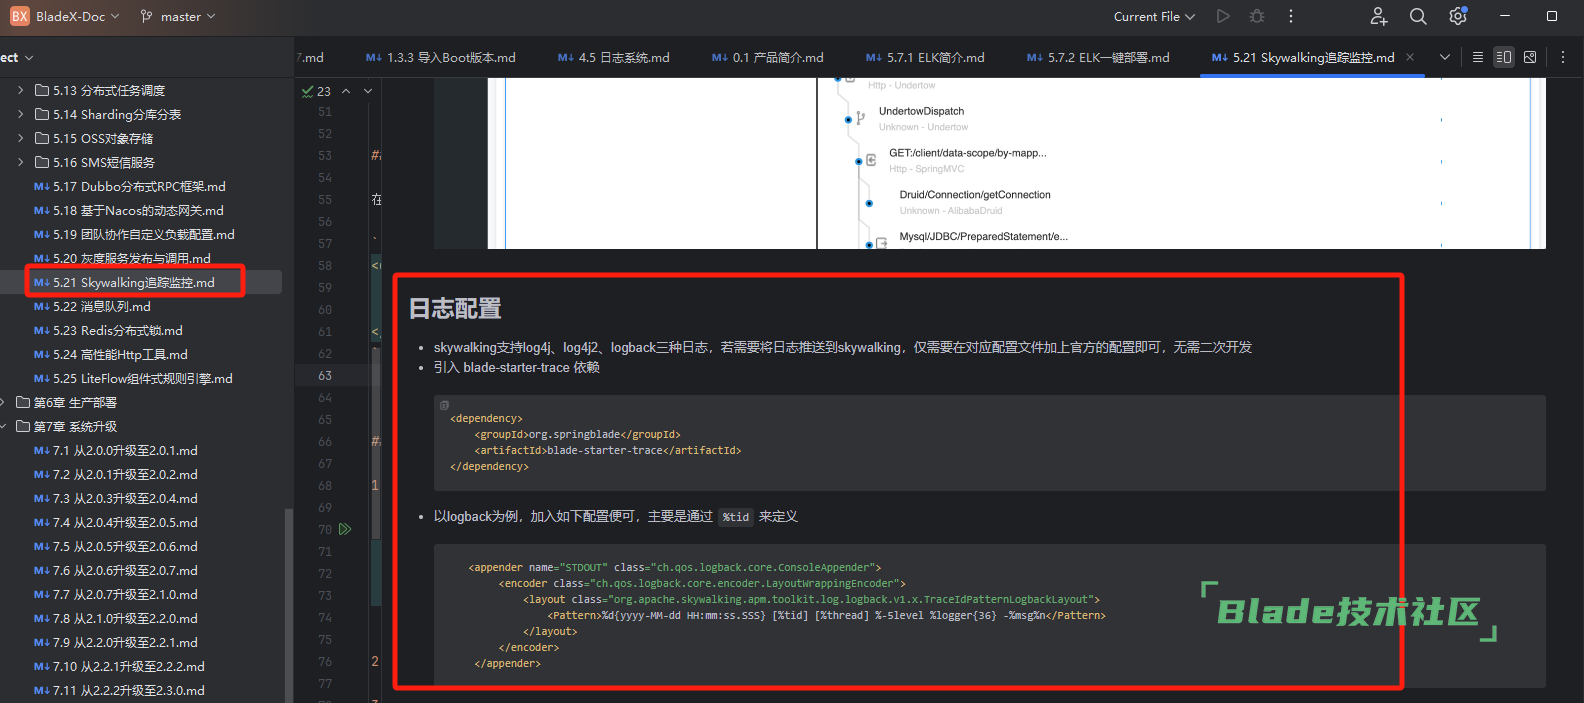Close the 5.21 Skywalking追踪监控.md tab
The image size is (1584, 703).
tap(1410, 57)
